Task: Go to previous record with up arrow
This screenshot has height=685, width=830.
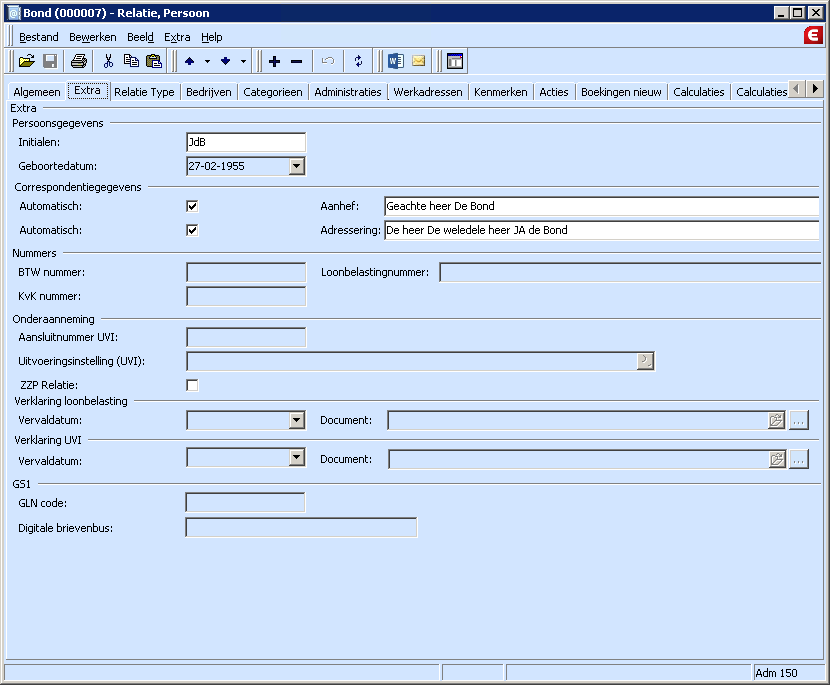Action: pyautogui.click(x=190, y=61)
